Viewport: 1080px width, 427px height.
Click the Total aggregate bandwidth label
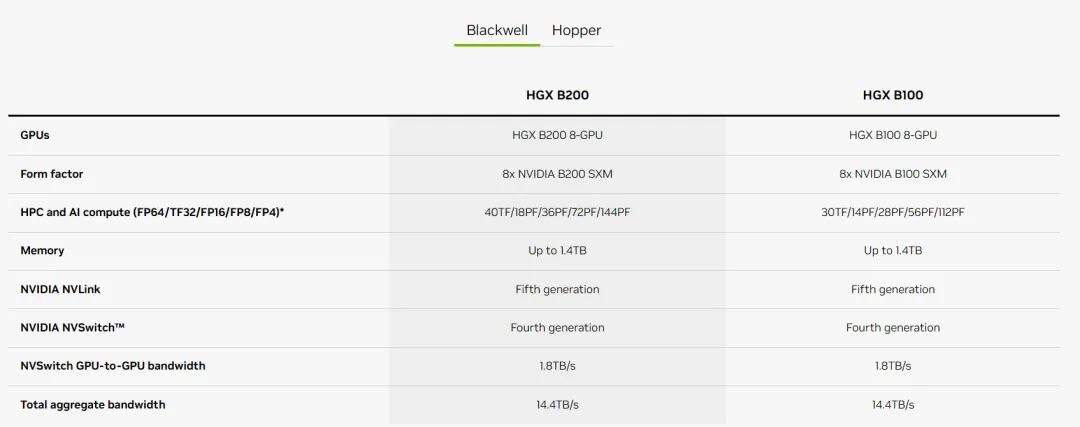[93, 404]
